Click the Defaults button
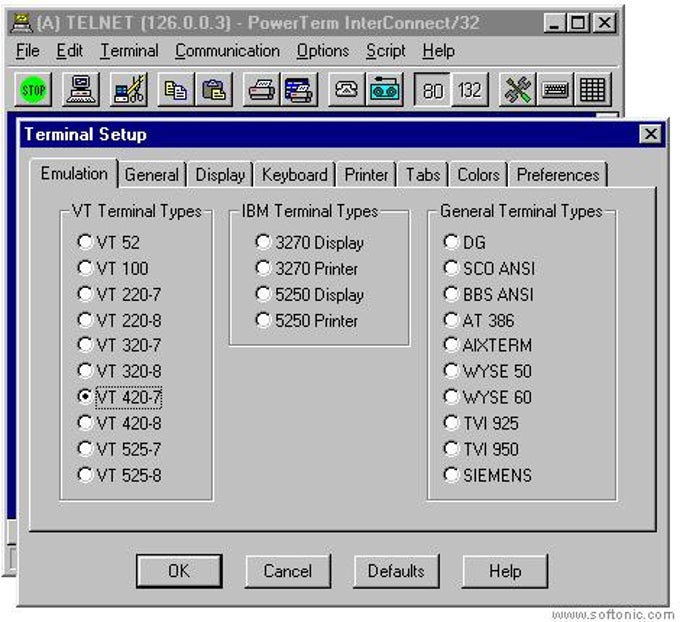The width and height of the screenshot is (680, 622). click(x=396, y=571)
